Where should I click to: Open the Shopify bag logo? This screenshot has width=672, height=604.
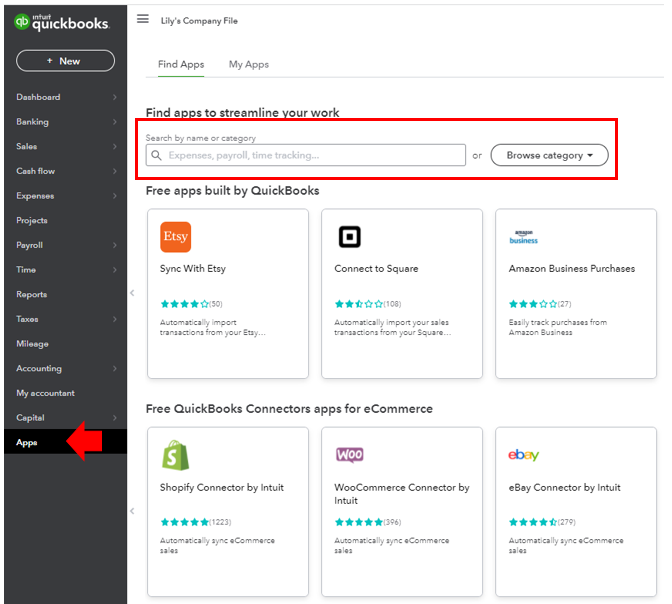175,455
